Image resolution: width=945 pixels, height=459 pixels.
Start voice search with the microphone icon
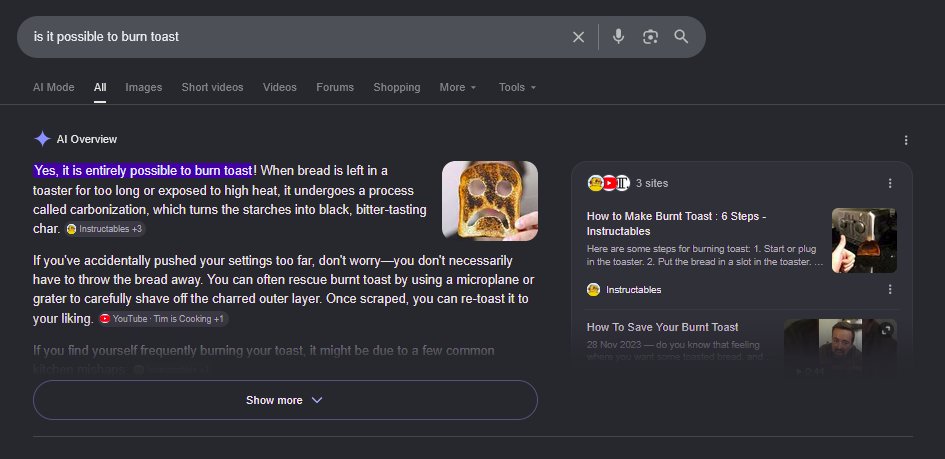618,37
